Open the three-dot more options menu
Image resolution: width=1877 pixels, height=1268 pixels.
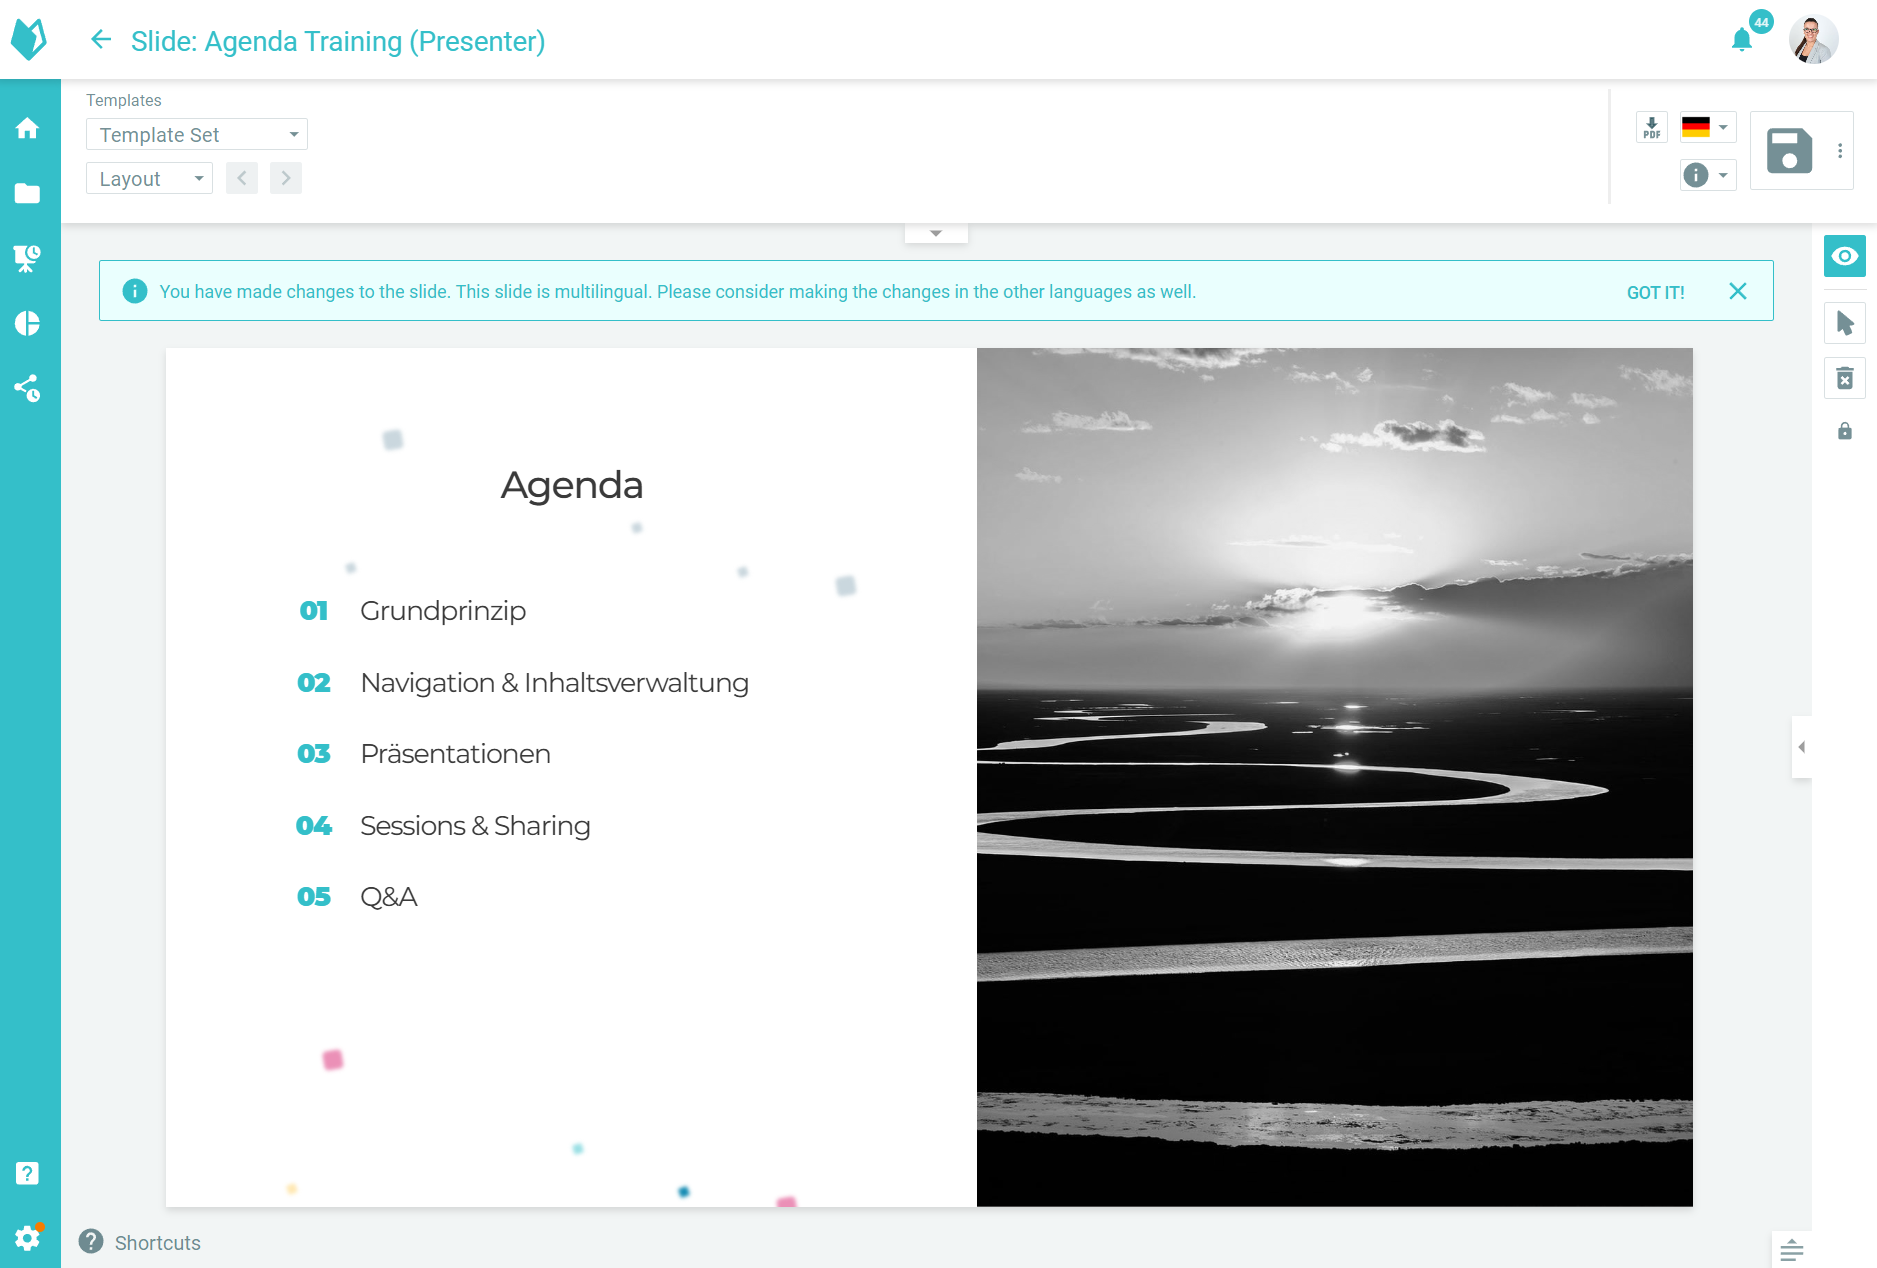1840,151
